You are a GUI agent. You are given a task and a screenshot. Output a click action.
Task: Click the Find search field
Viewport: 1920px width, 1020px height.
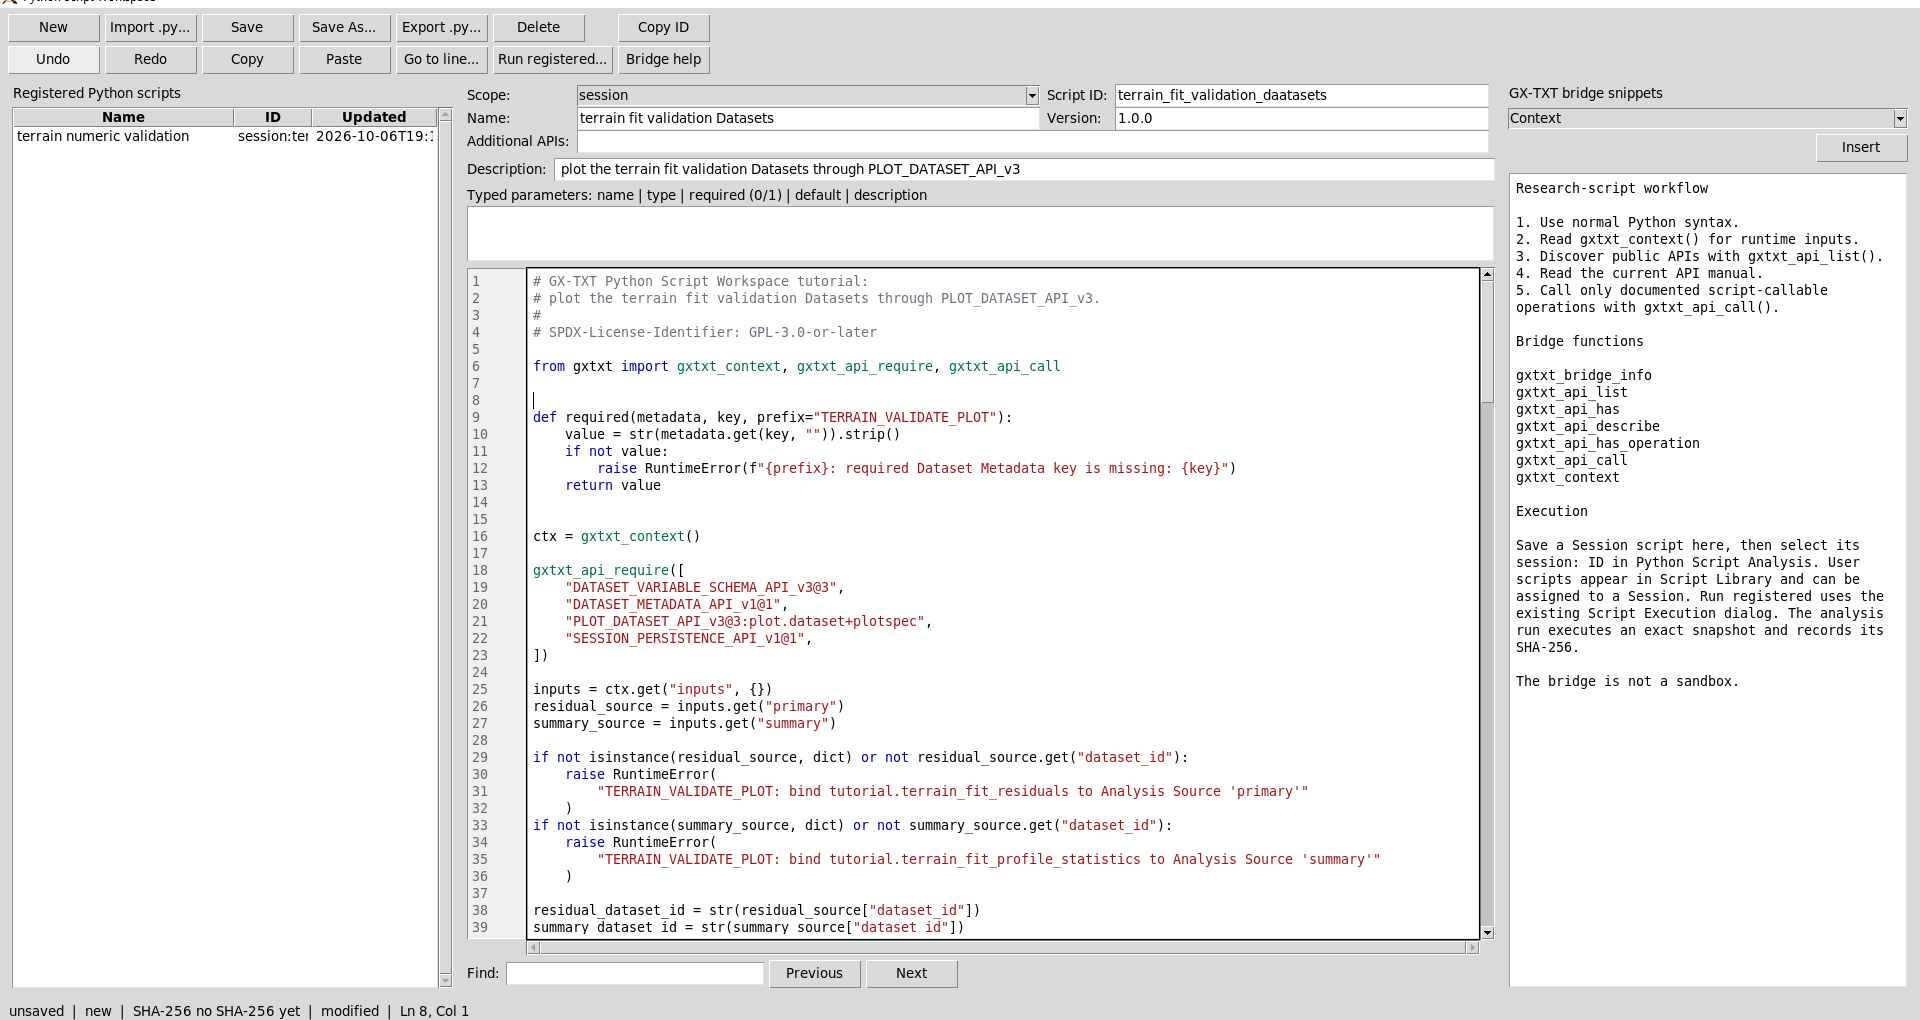(635, 974)
